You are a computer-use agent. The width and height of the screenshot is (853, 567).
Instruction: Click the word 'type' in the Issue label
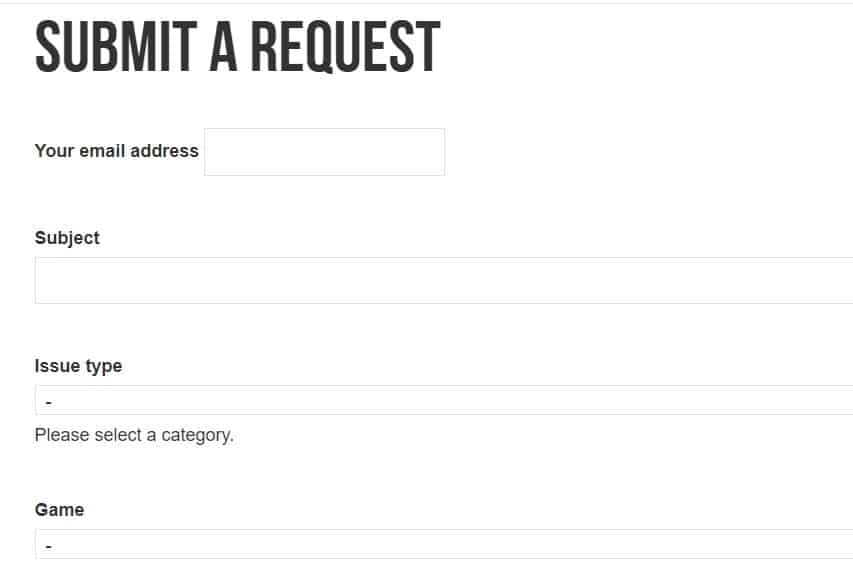[104, 367]
